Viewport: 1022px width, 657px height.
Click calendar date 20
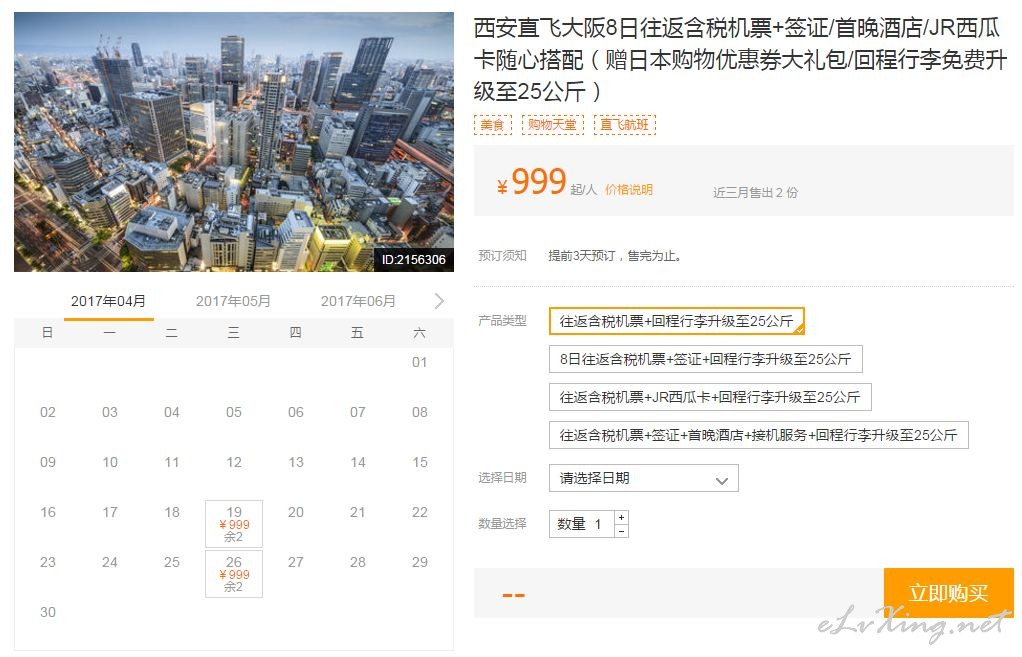click(x=296, y=512)
